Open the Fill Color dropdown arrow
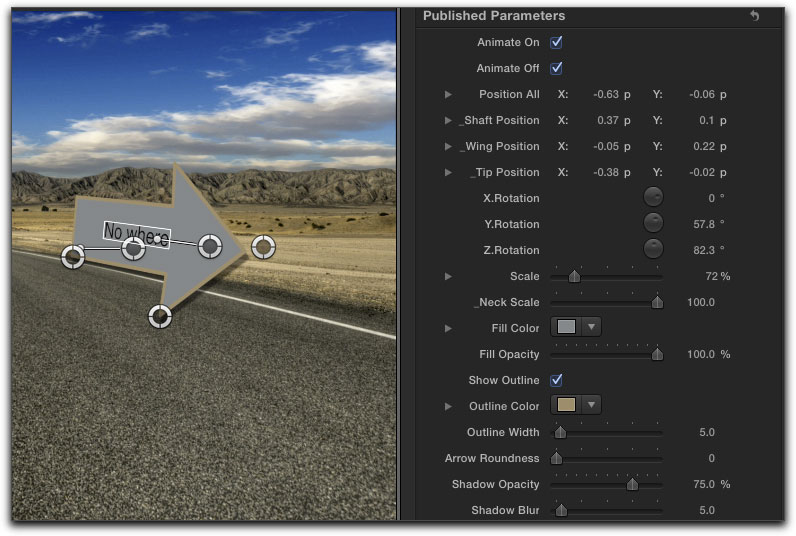 coord(591,327)
